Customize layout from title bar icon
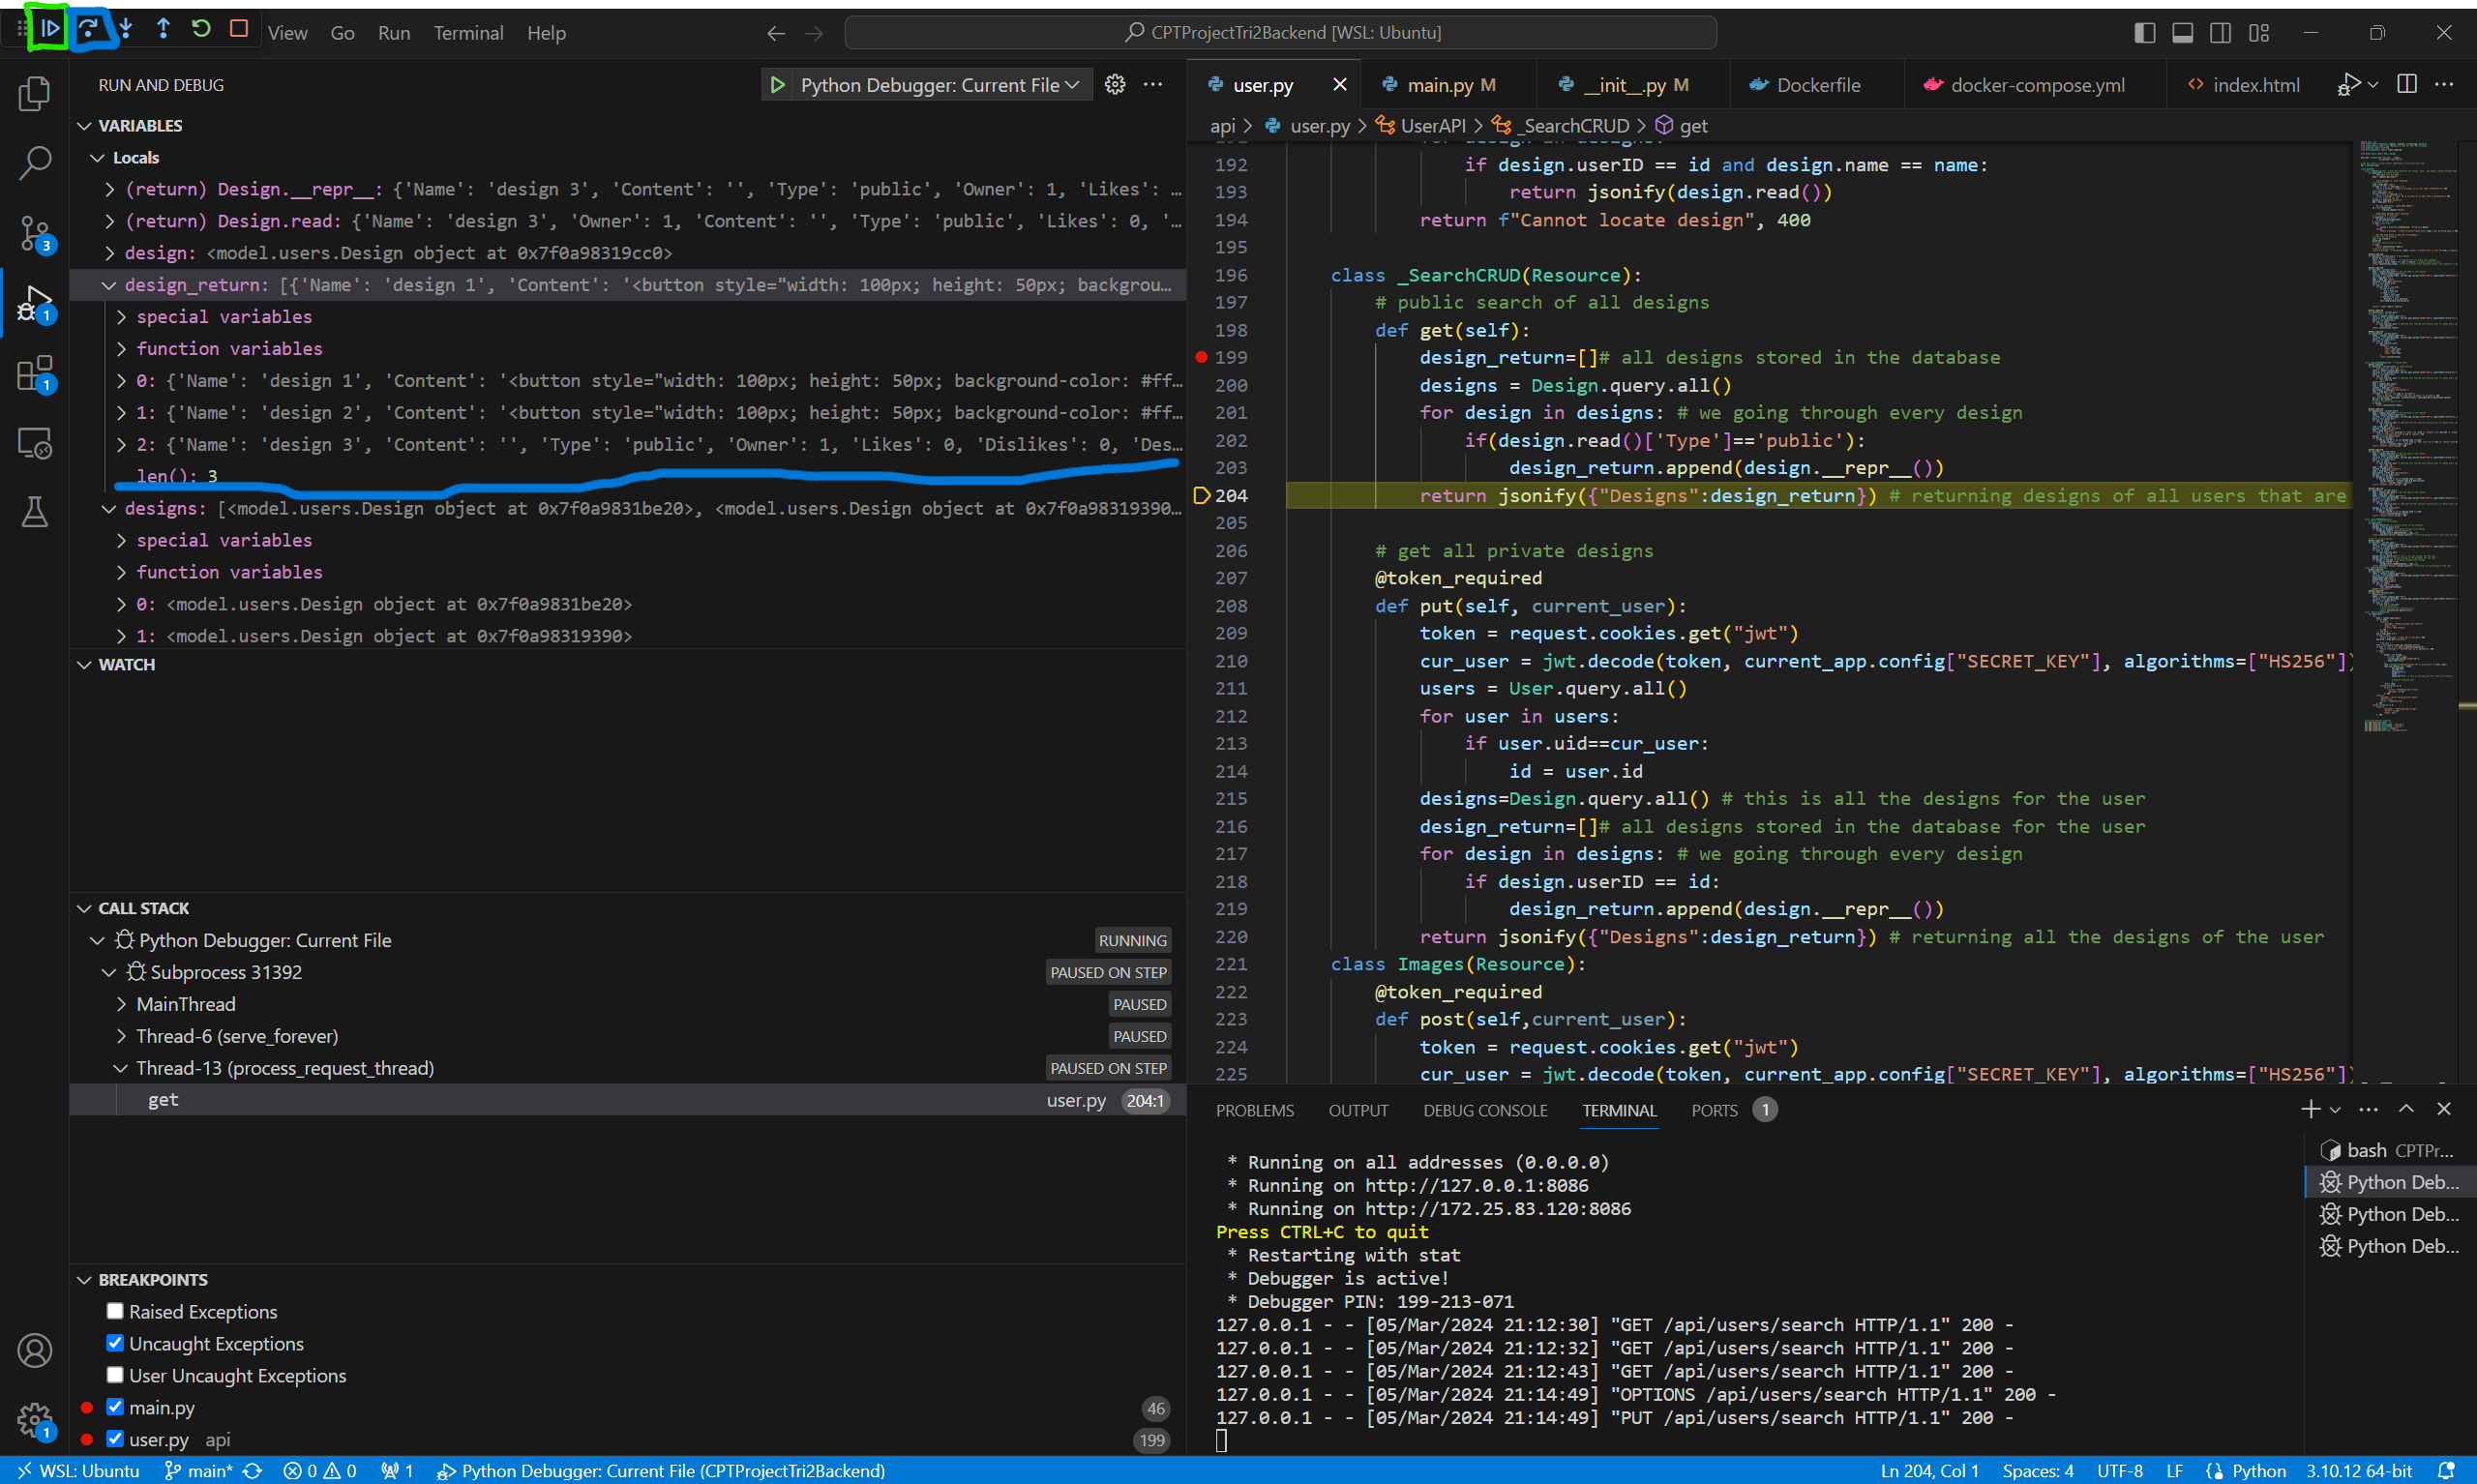2477x1484 pixels. click(2259, 33)
